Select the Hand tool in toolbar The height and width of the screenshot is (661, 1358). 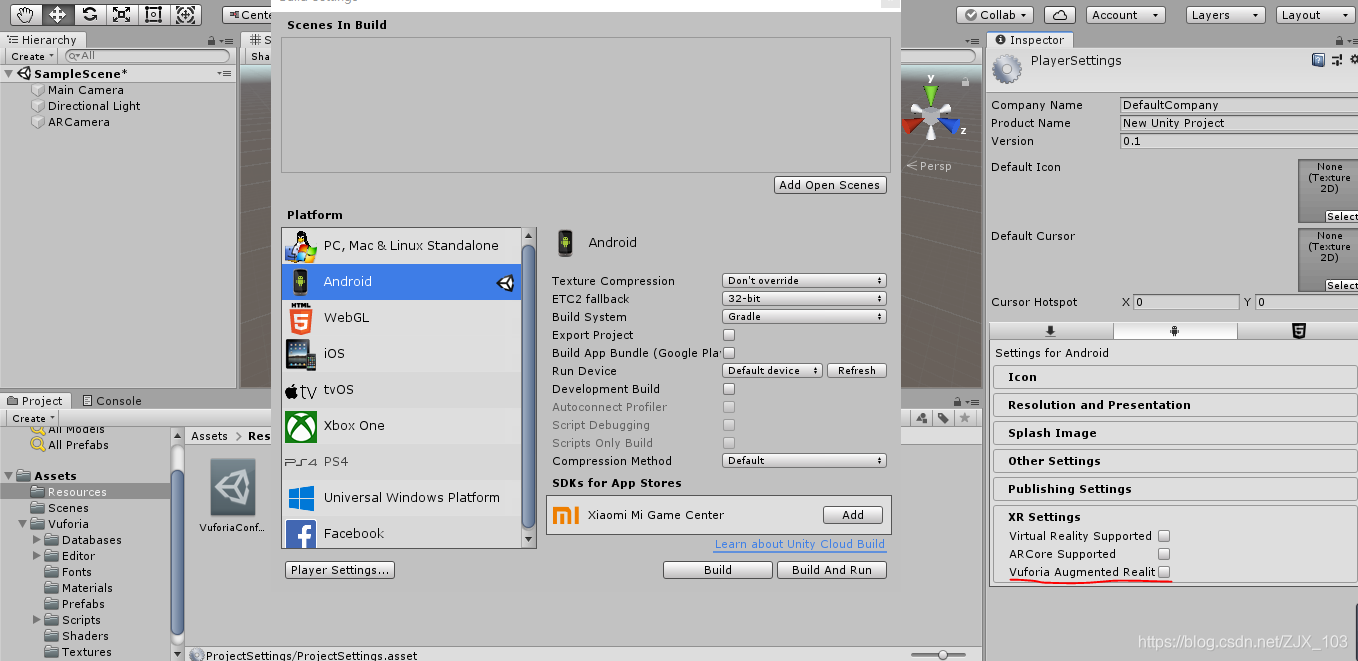26,14
